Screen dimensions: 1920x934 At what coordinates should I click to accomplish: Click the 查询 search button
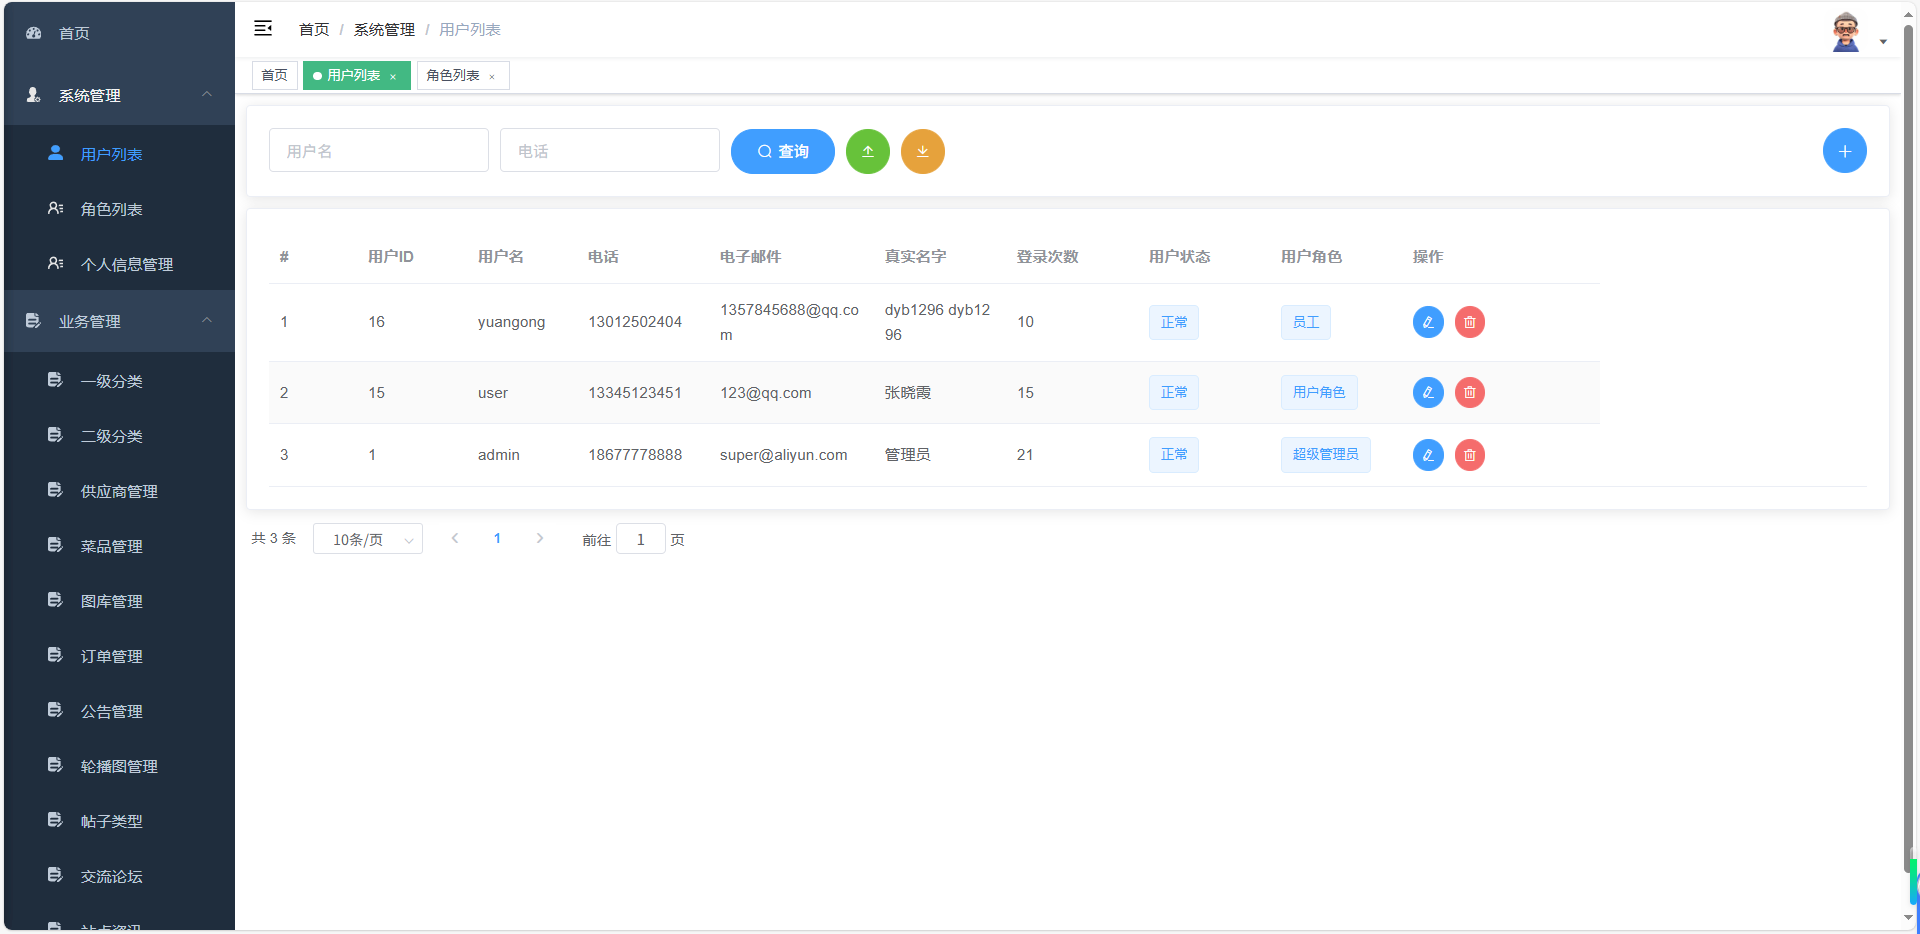click(782, 151)
